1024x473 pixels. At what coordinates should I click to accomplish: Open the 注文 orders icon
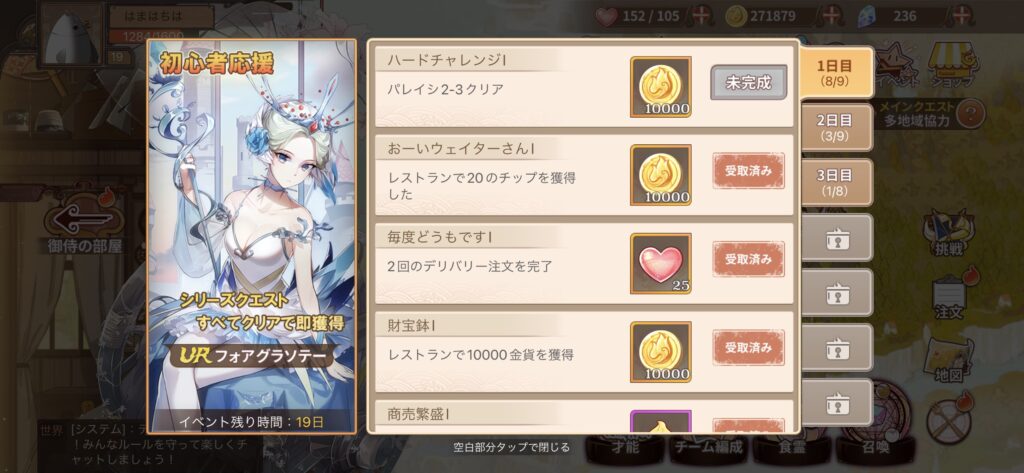point(950,295)
